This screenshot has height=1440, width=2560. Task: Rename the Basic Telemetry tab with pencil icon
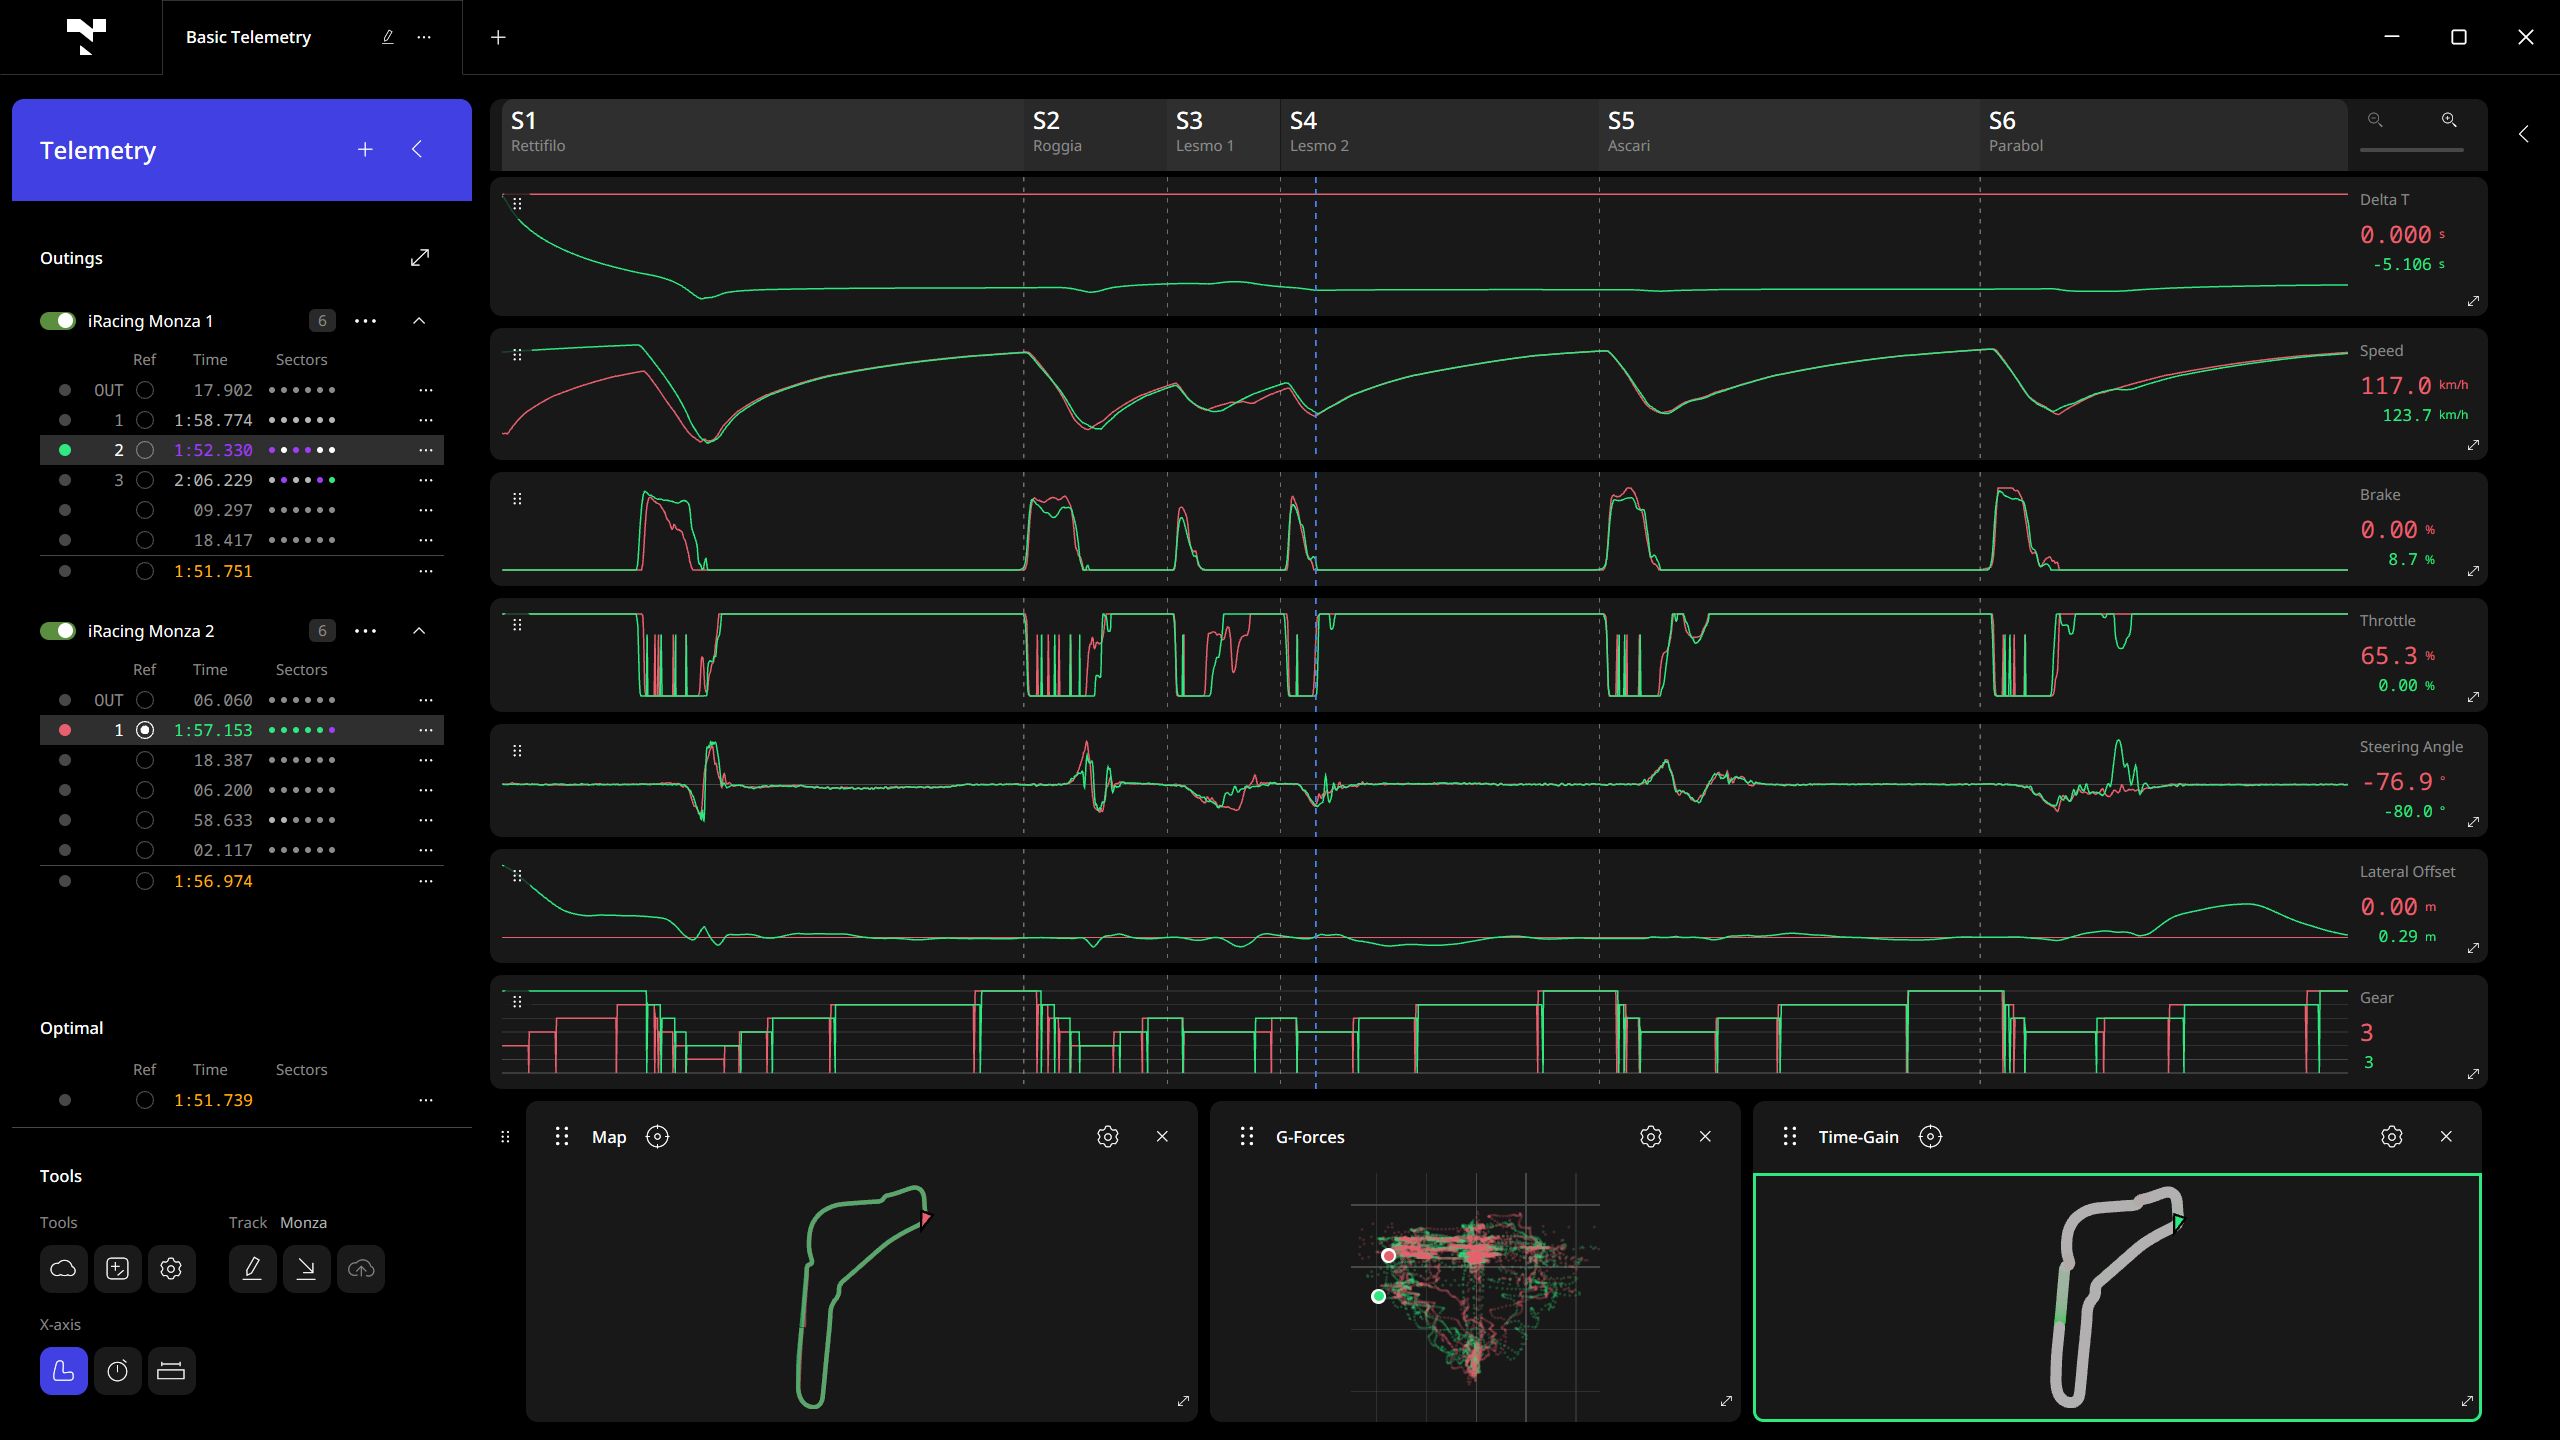pos(388,37)
